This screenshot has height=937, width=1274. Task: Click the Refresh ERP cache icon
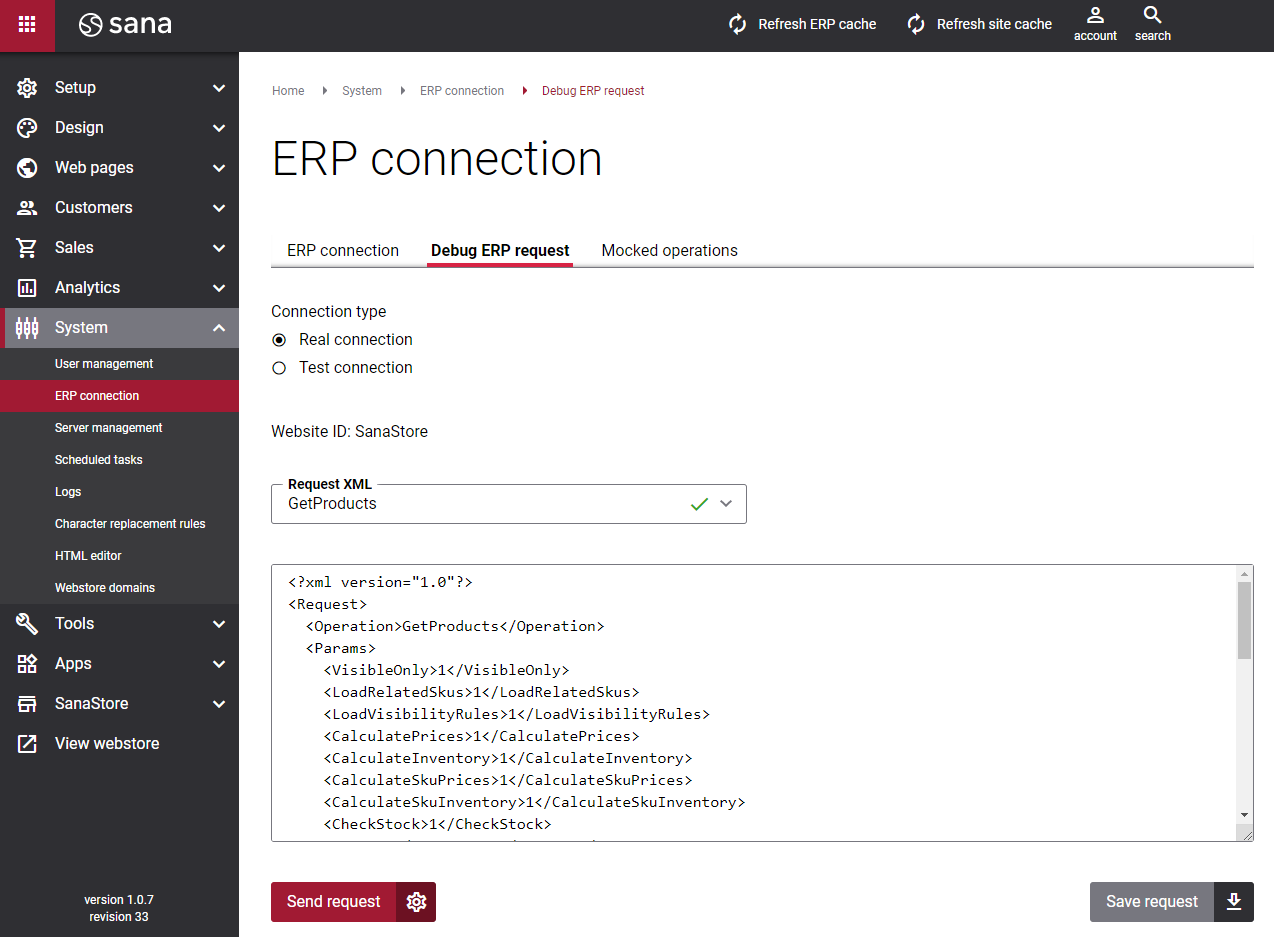point(738,24)
